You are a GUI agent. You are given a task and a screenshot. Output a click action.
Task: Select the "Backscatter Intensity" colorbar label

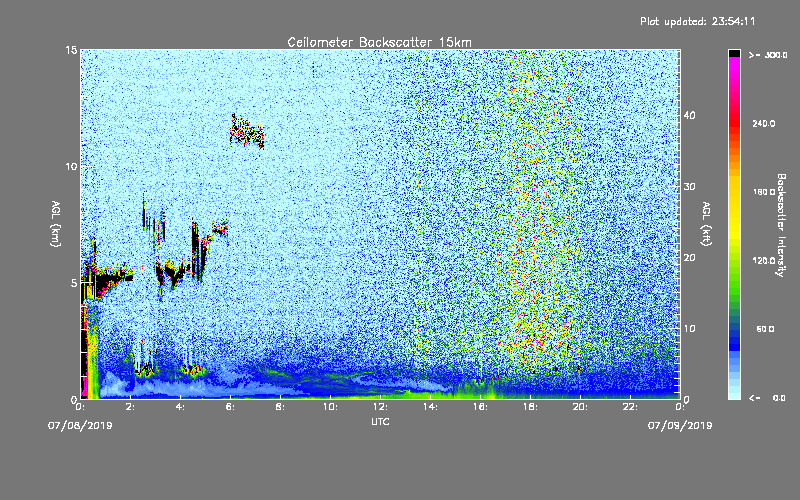[781, 225]
